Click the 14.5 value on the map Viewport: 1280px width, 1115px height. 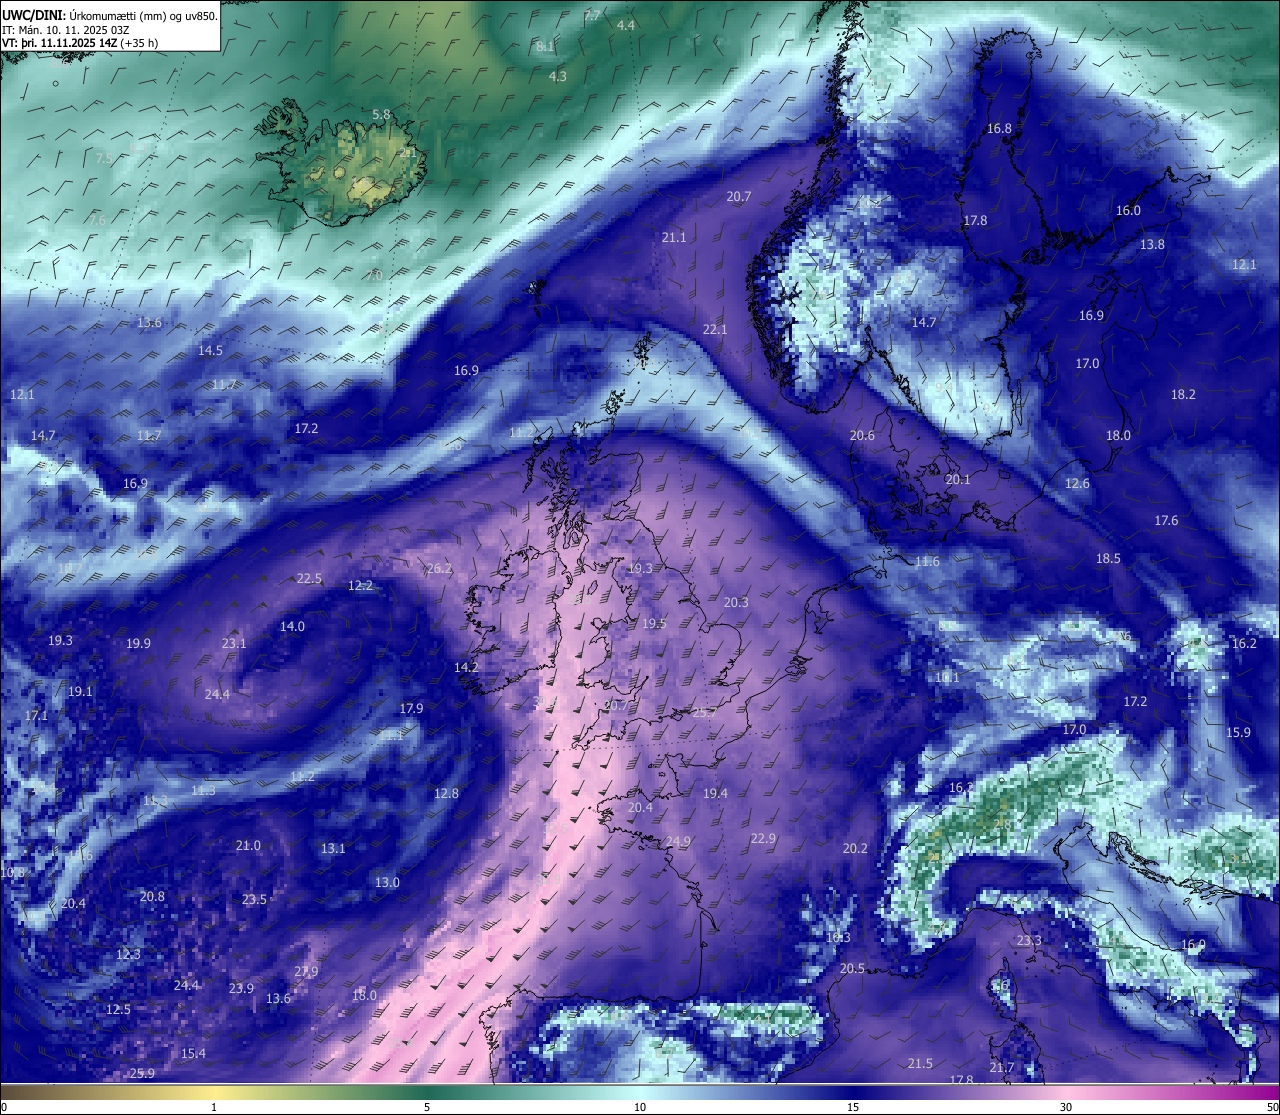[x=210, y=350]
